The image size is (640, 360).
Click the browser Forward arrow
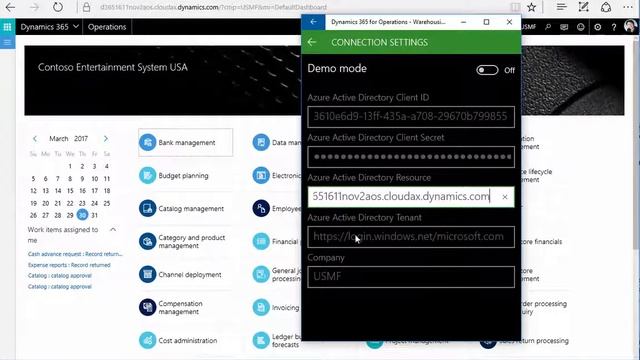pyautogui.click(x=34, y=7)
